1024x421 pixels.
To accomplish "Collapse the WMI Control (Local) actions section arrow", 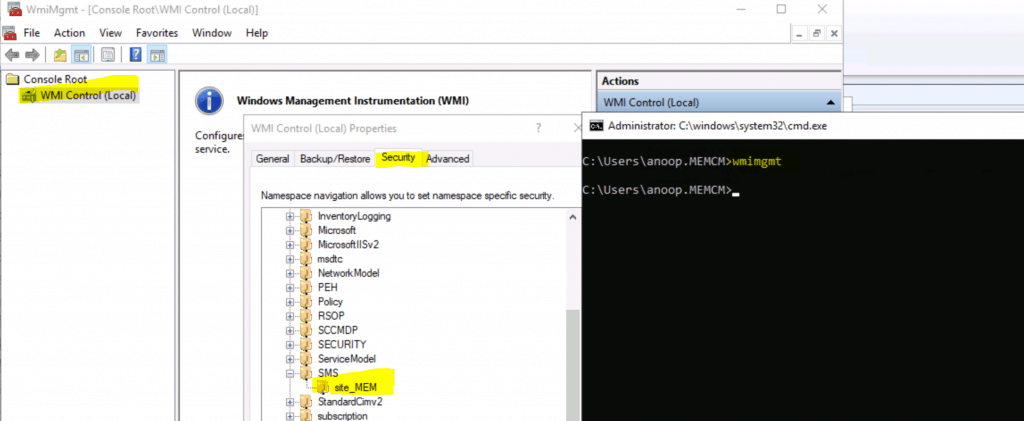I will tap(830, 102).
